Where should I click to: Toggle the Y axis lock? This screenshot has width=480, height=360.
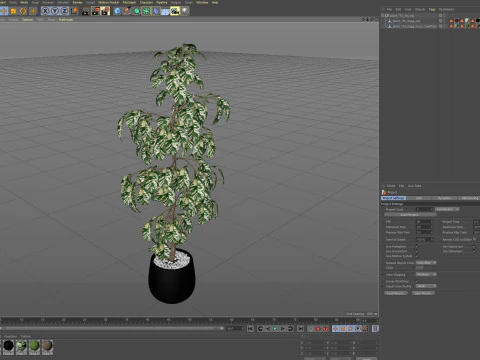[x=55, y=11]
